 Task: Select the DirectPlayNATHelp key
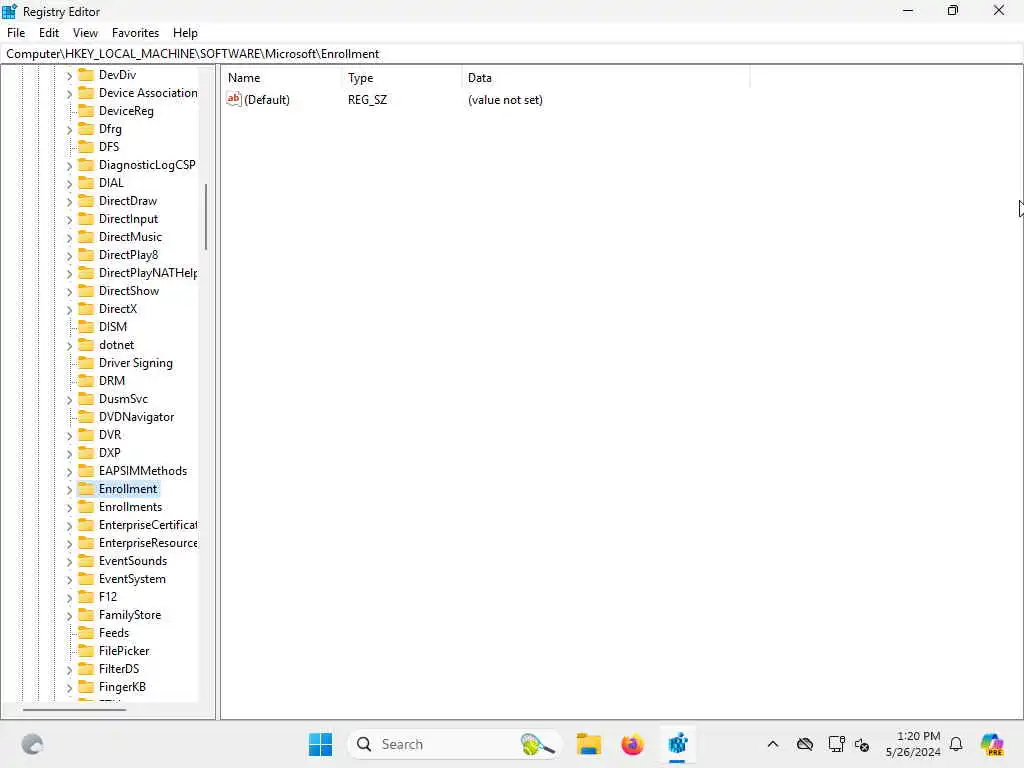pyautogui.click(x=148, y=272)
